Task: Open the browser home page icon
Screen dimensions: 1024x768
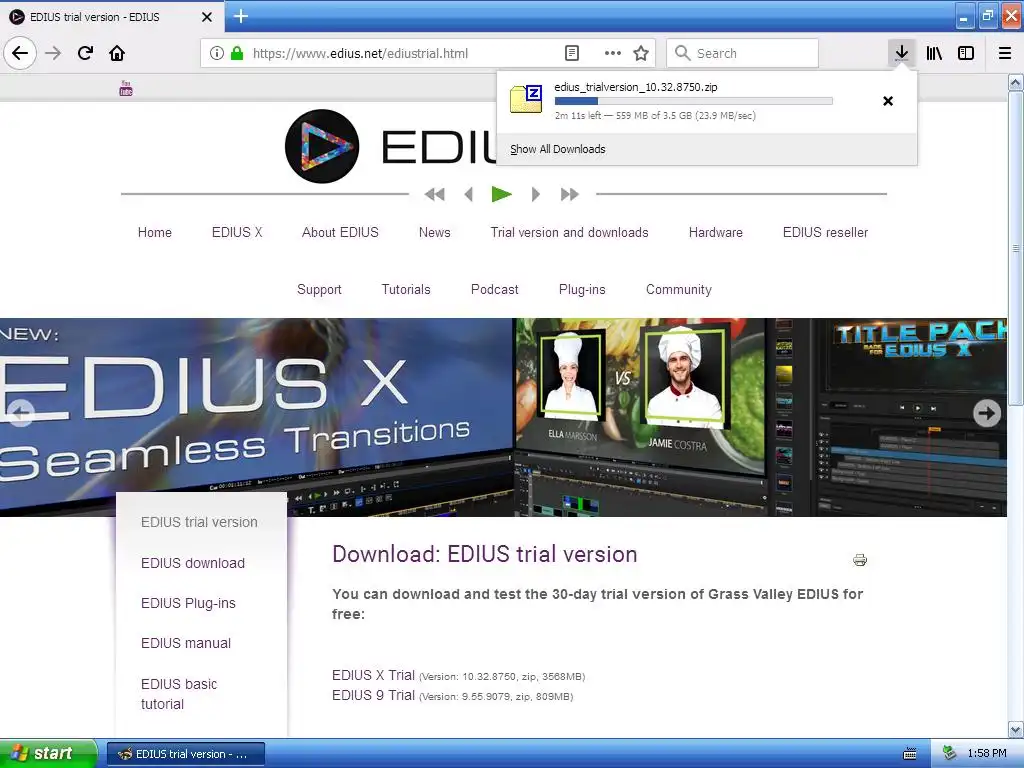Action: [117, 53]
